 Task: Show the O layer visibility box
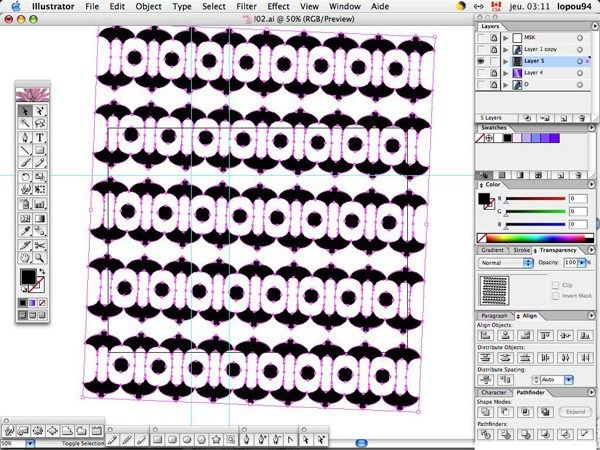click(481, 85)
